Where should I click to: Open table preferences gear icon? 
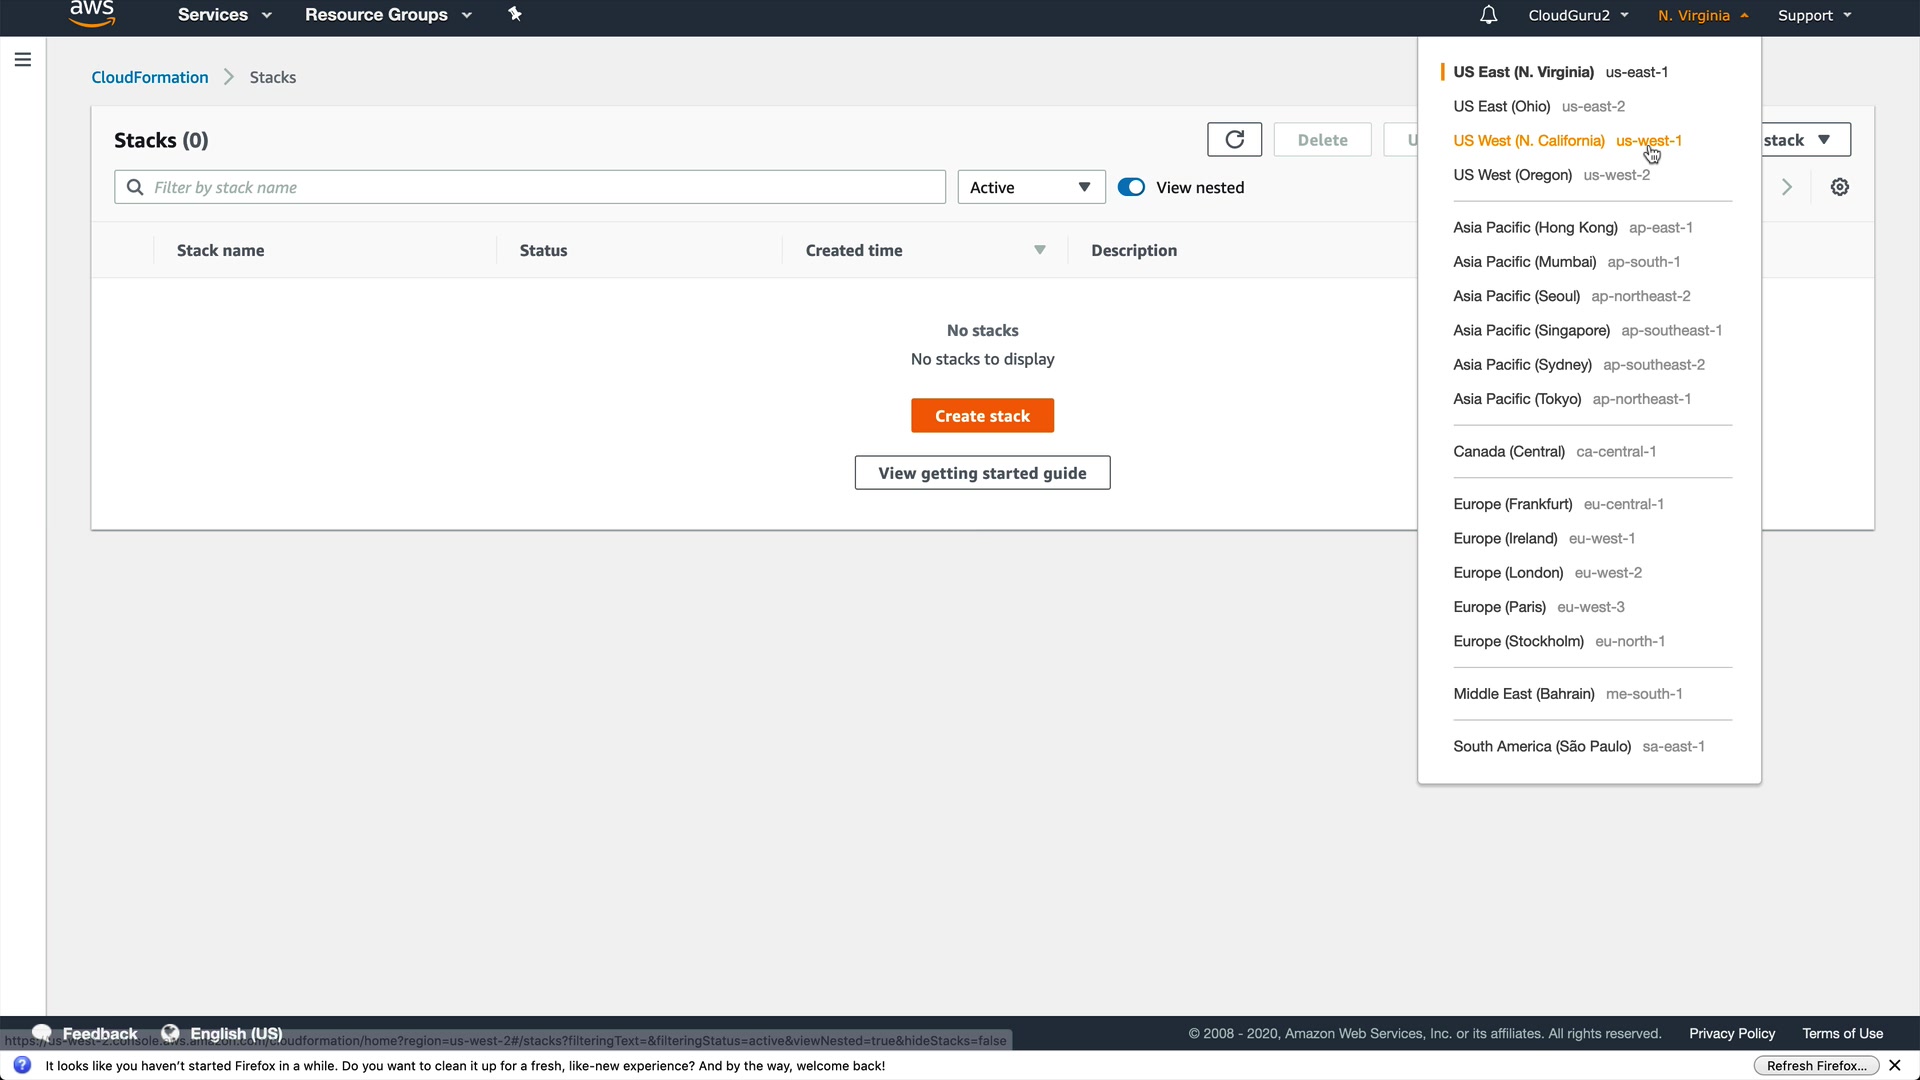[x=1839, y=187]
